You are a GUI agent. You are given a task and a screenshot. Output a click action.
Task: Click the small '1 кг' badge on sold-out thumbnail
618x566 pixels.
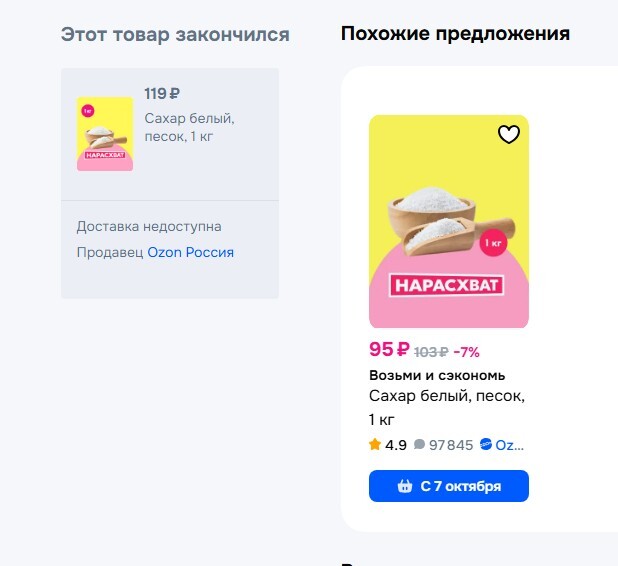[x=88, y=111]
